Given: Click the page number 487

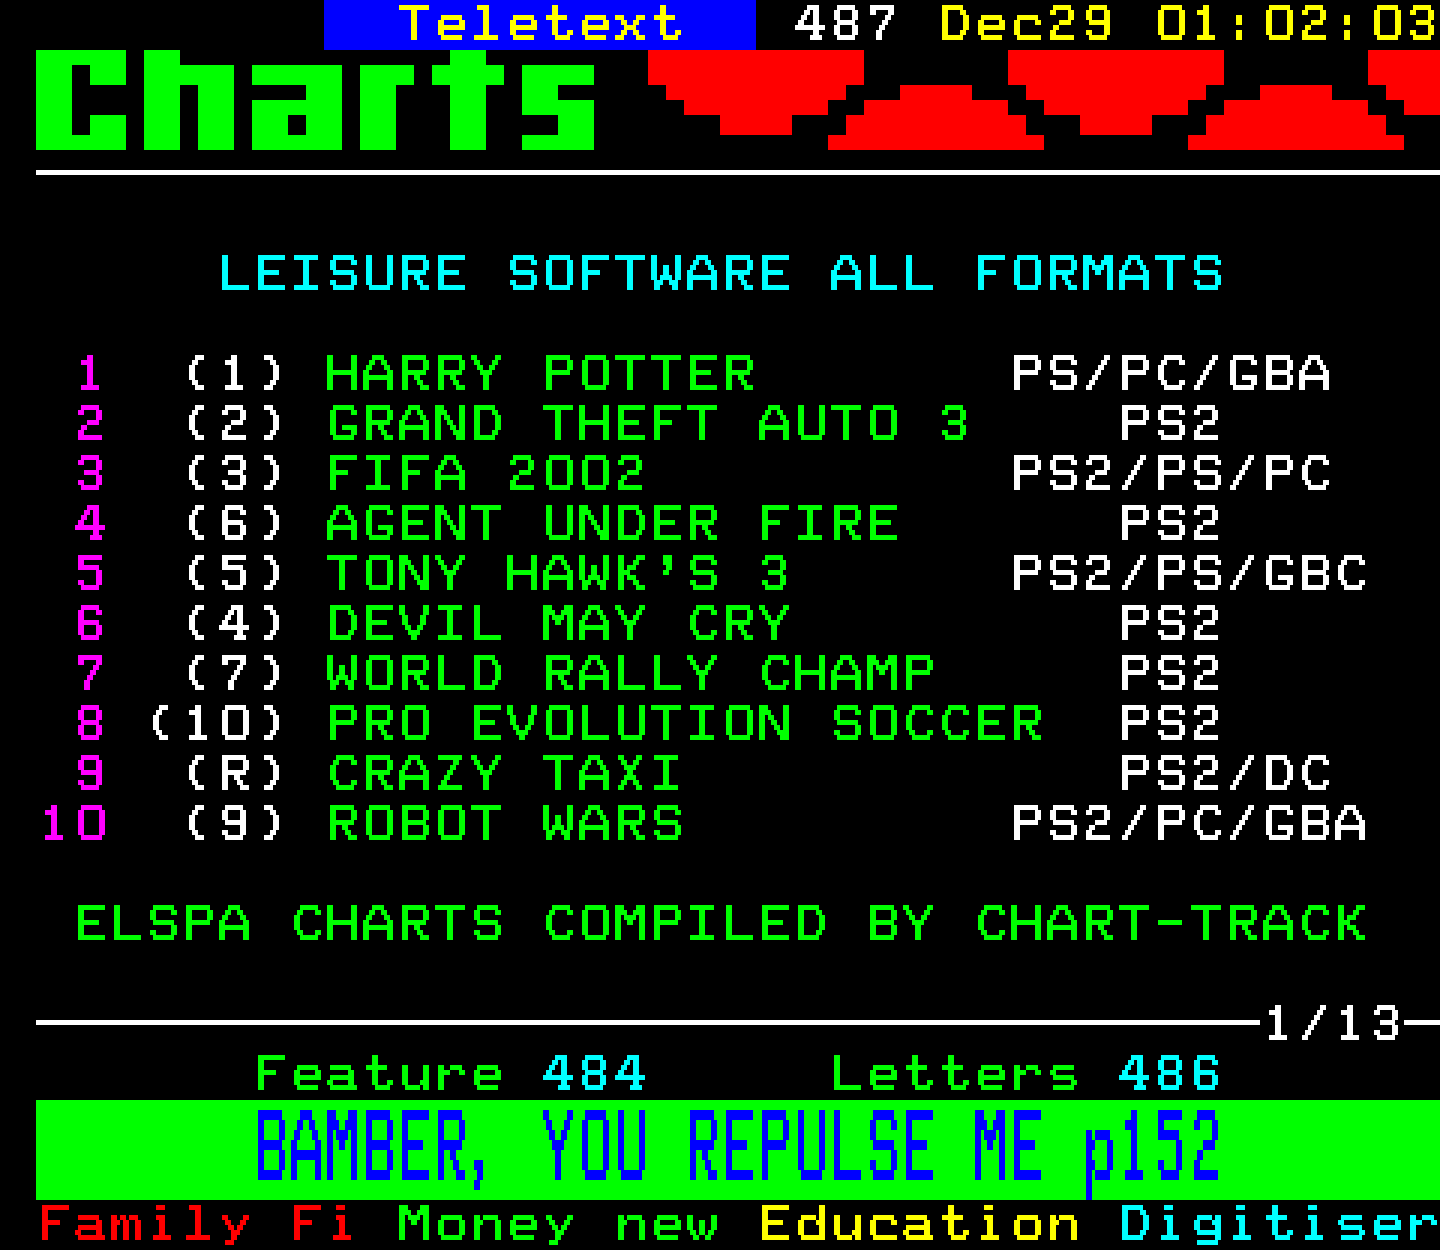Looking at the screenshot, I should click(846, 24).
